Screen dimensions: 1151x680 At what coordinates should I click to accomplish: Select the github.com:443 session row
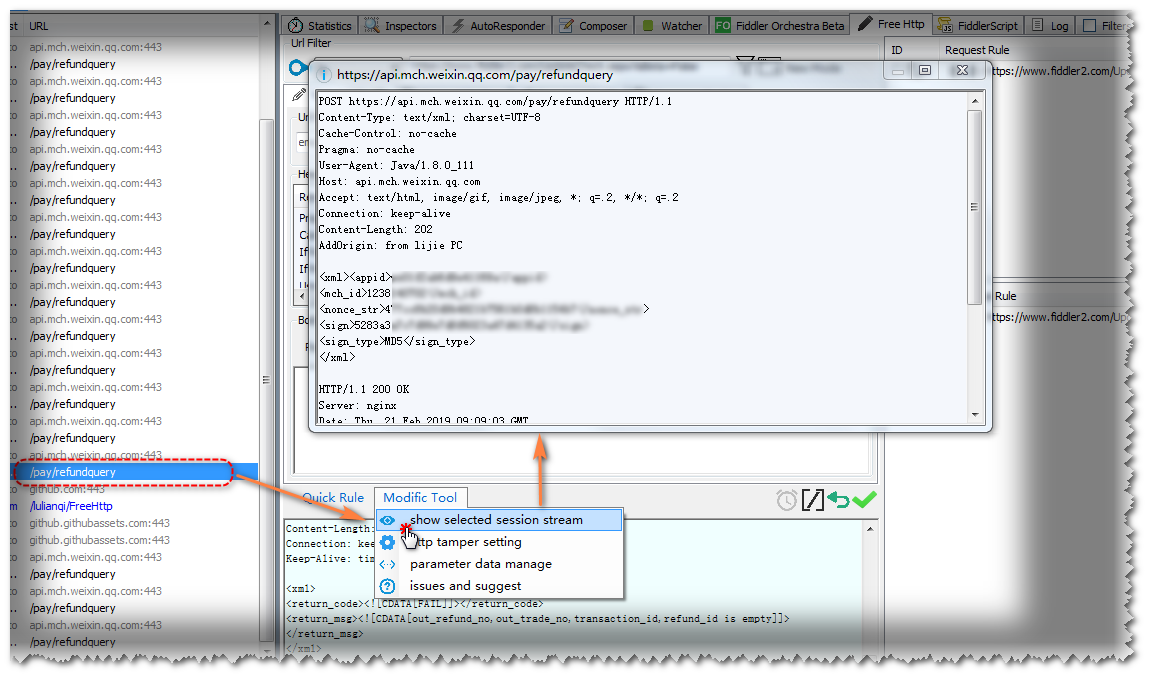pos(134,489)
